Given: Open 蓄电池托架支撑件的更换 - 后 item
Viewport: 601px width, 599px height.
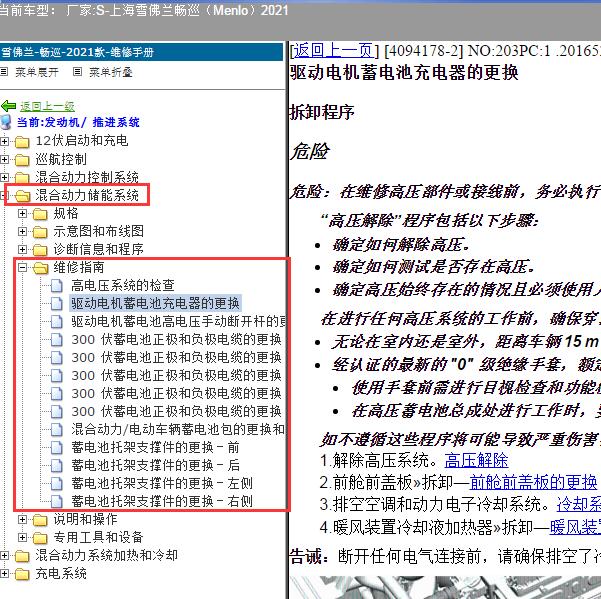Looking at the screenshot, I should point(155,466).
